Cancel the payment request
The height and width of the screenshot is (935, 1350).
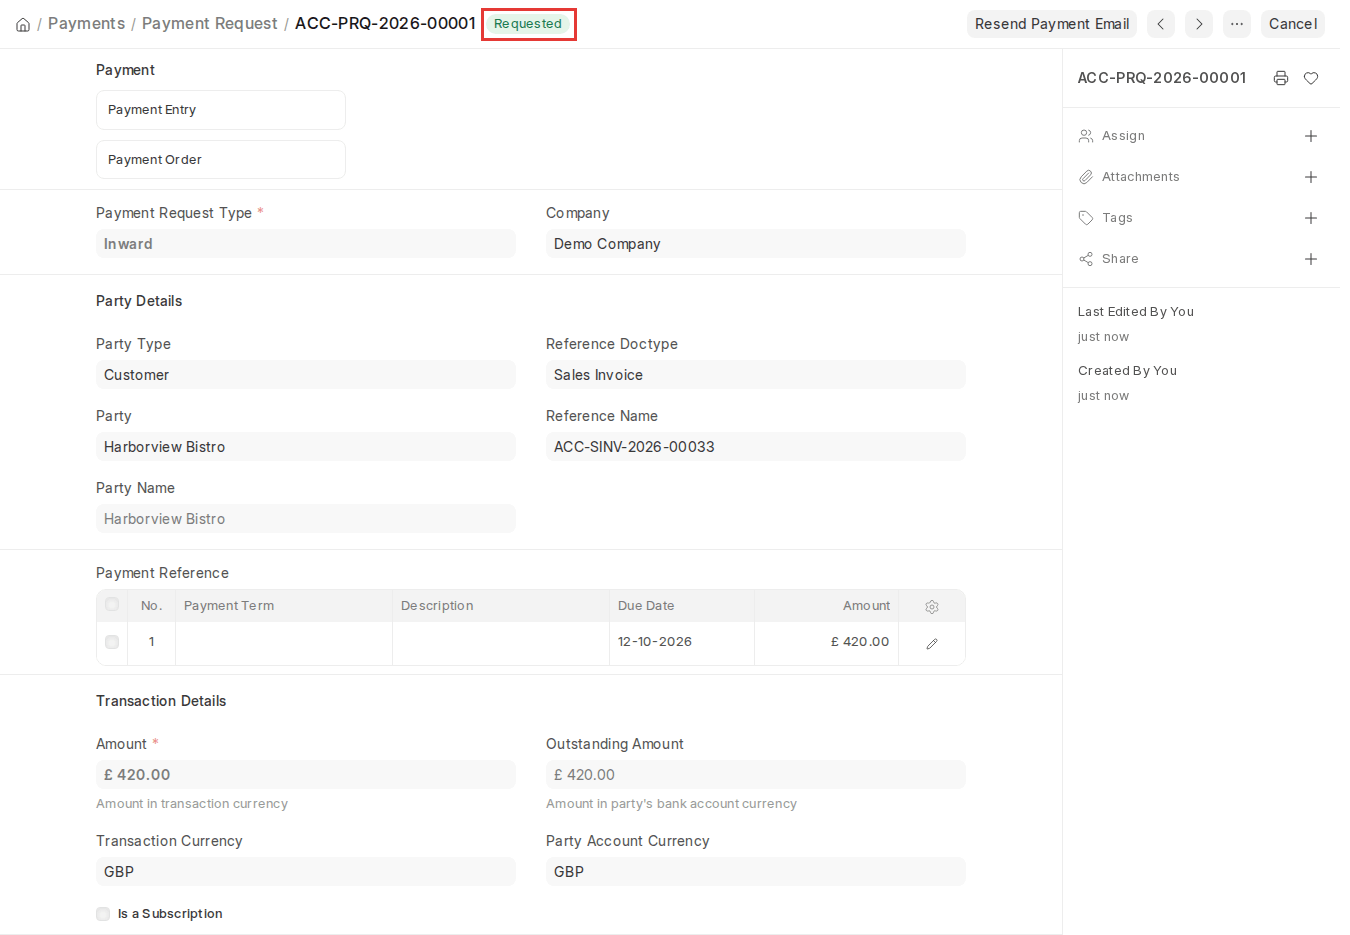(x=1293, y=24)
